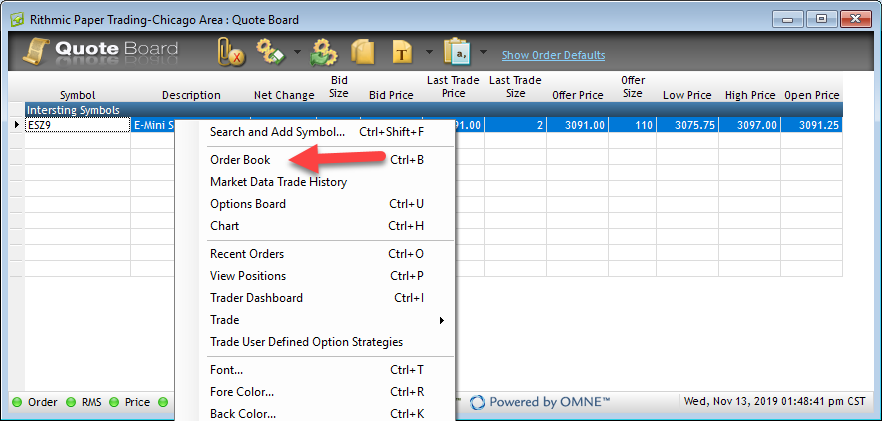Click the Symbol column header
882x421 pixels.
[x=78, y=95]
